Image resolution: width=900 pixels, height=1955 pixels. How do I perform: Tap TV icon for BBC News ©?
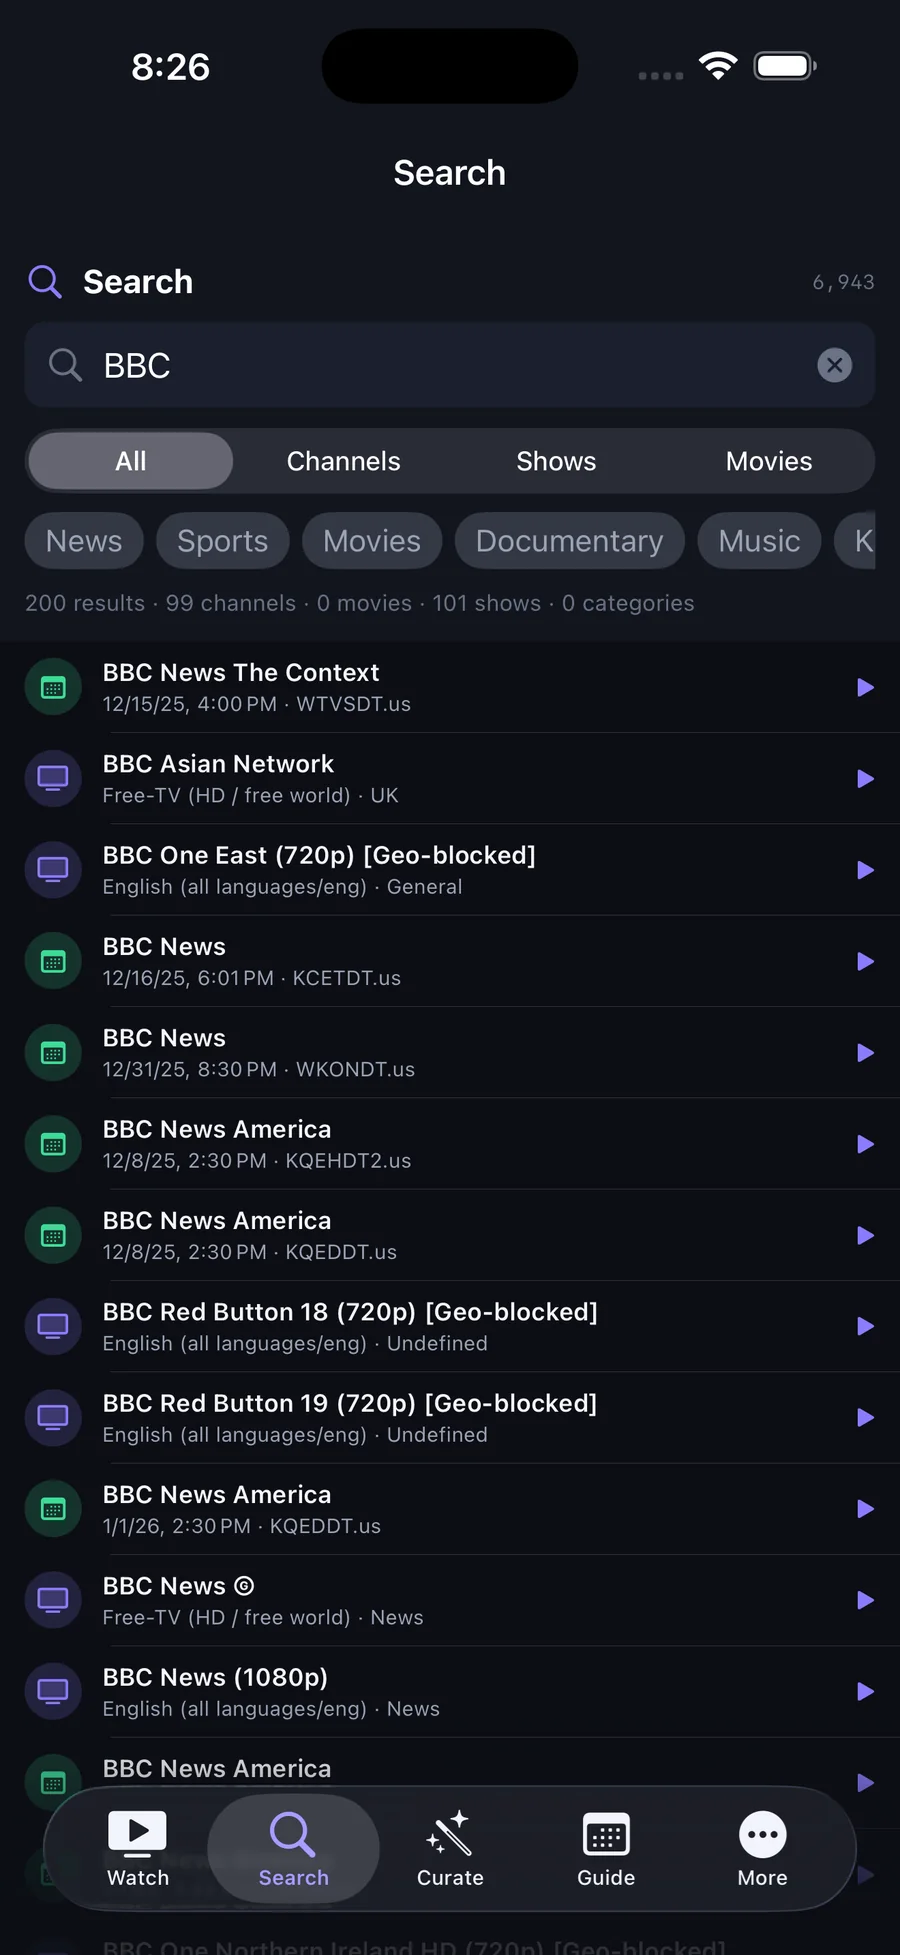(53, 1600)
